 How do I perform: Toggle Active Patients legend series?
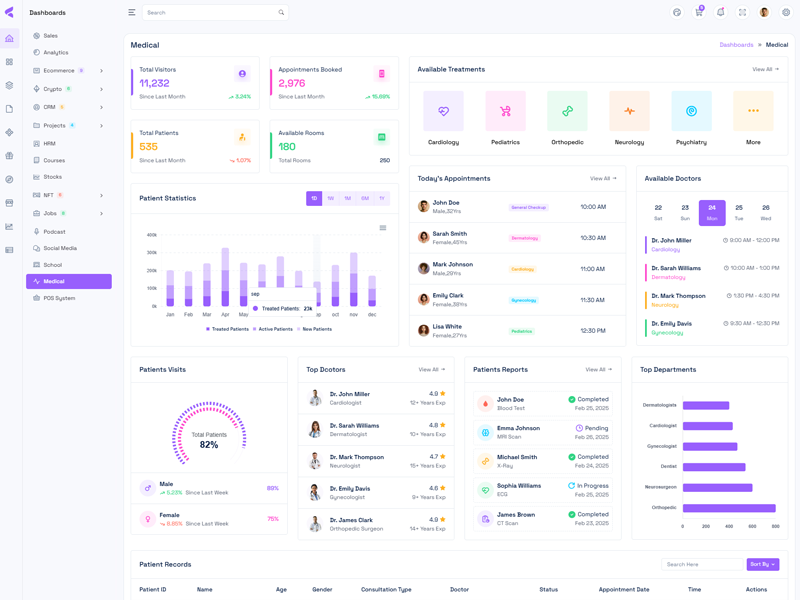274,329
